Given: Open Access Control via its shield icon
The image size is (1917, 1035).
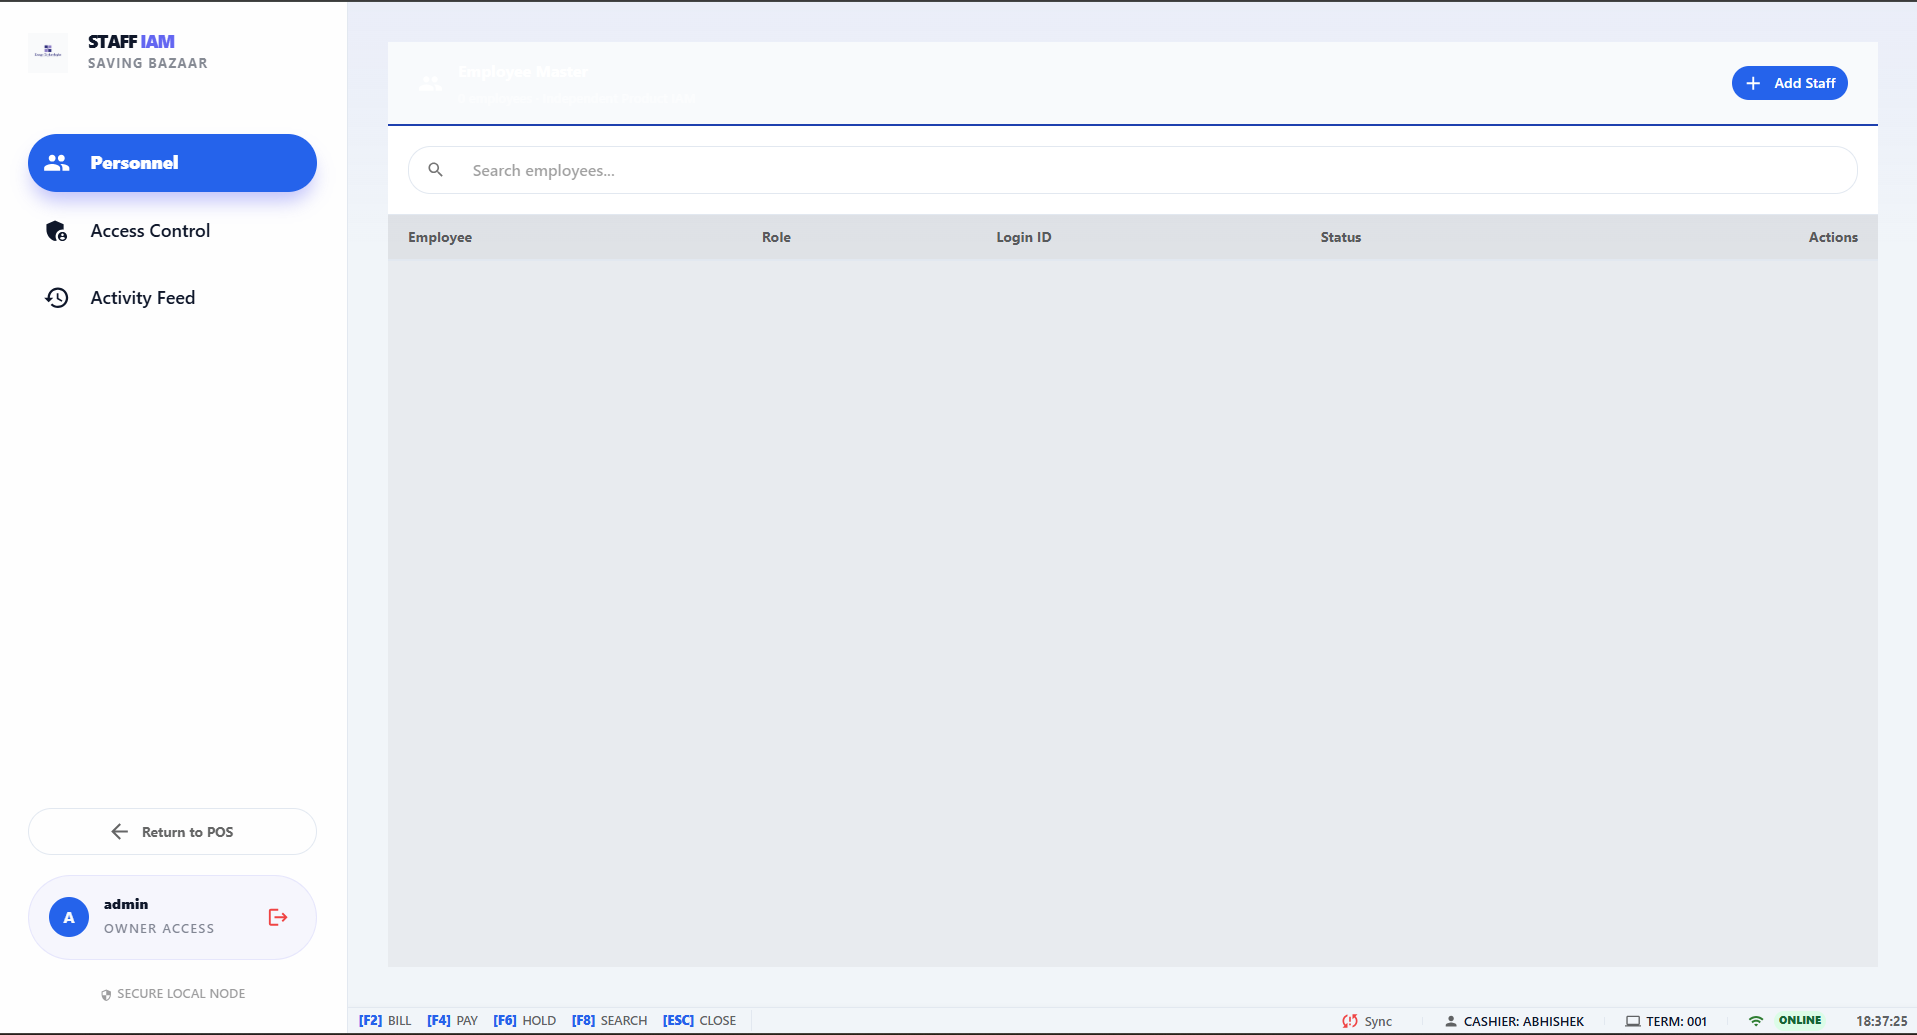Looking at the screenshot, I should [x=57, y=230].
